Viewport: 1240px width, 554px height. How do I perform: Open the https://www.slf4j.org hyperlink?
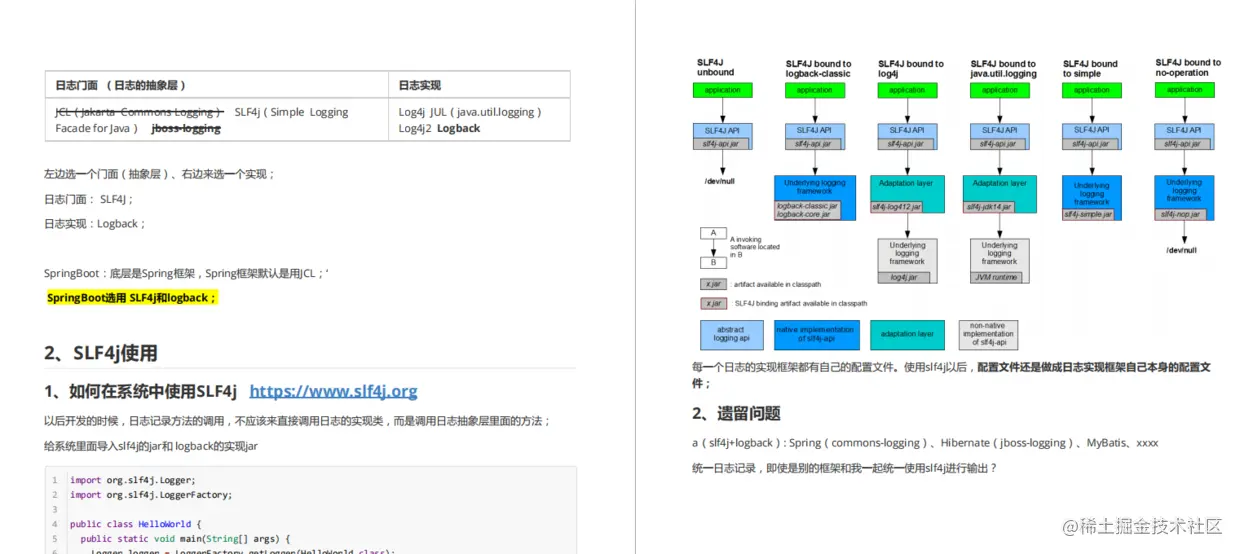click(333, 391)
